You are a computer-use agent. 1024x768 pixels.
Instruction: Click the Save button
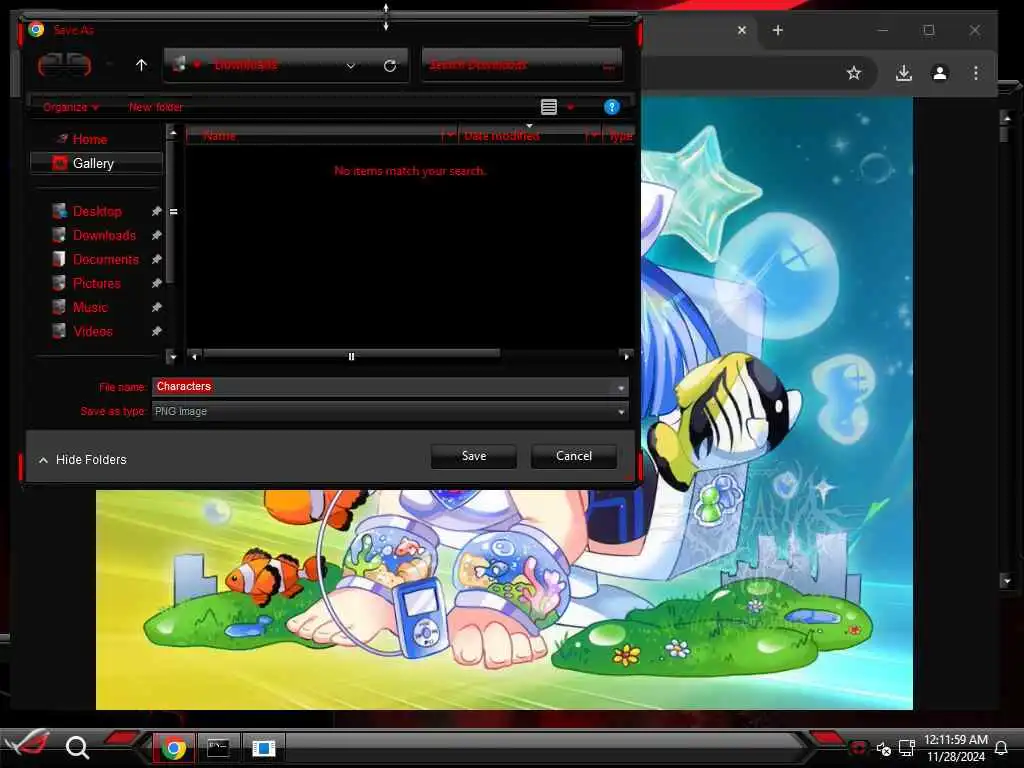(473, 456)
